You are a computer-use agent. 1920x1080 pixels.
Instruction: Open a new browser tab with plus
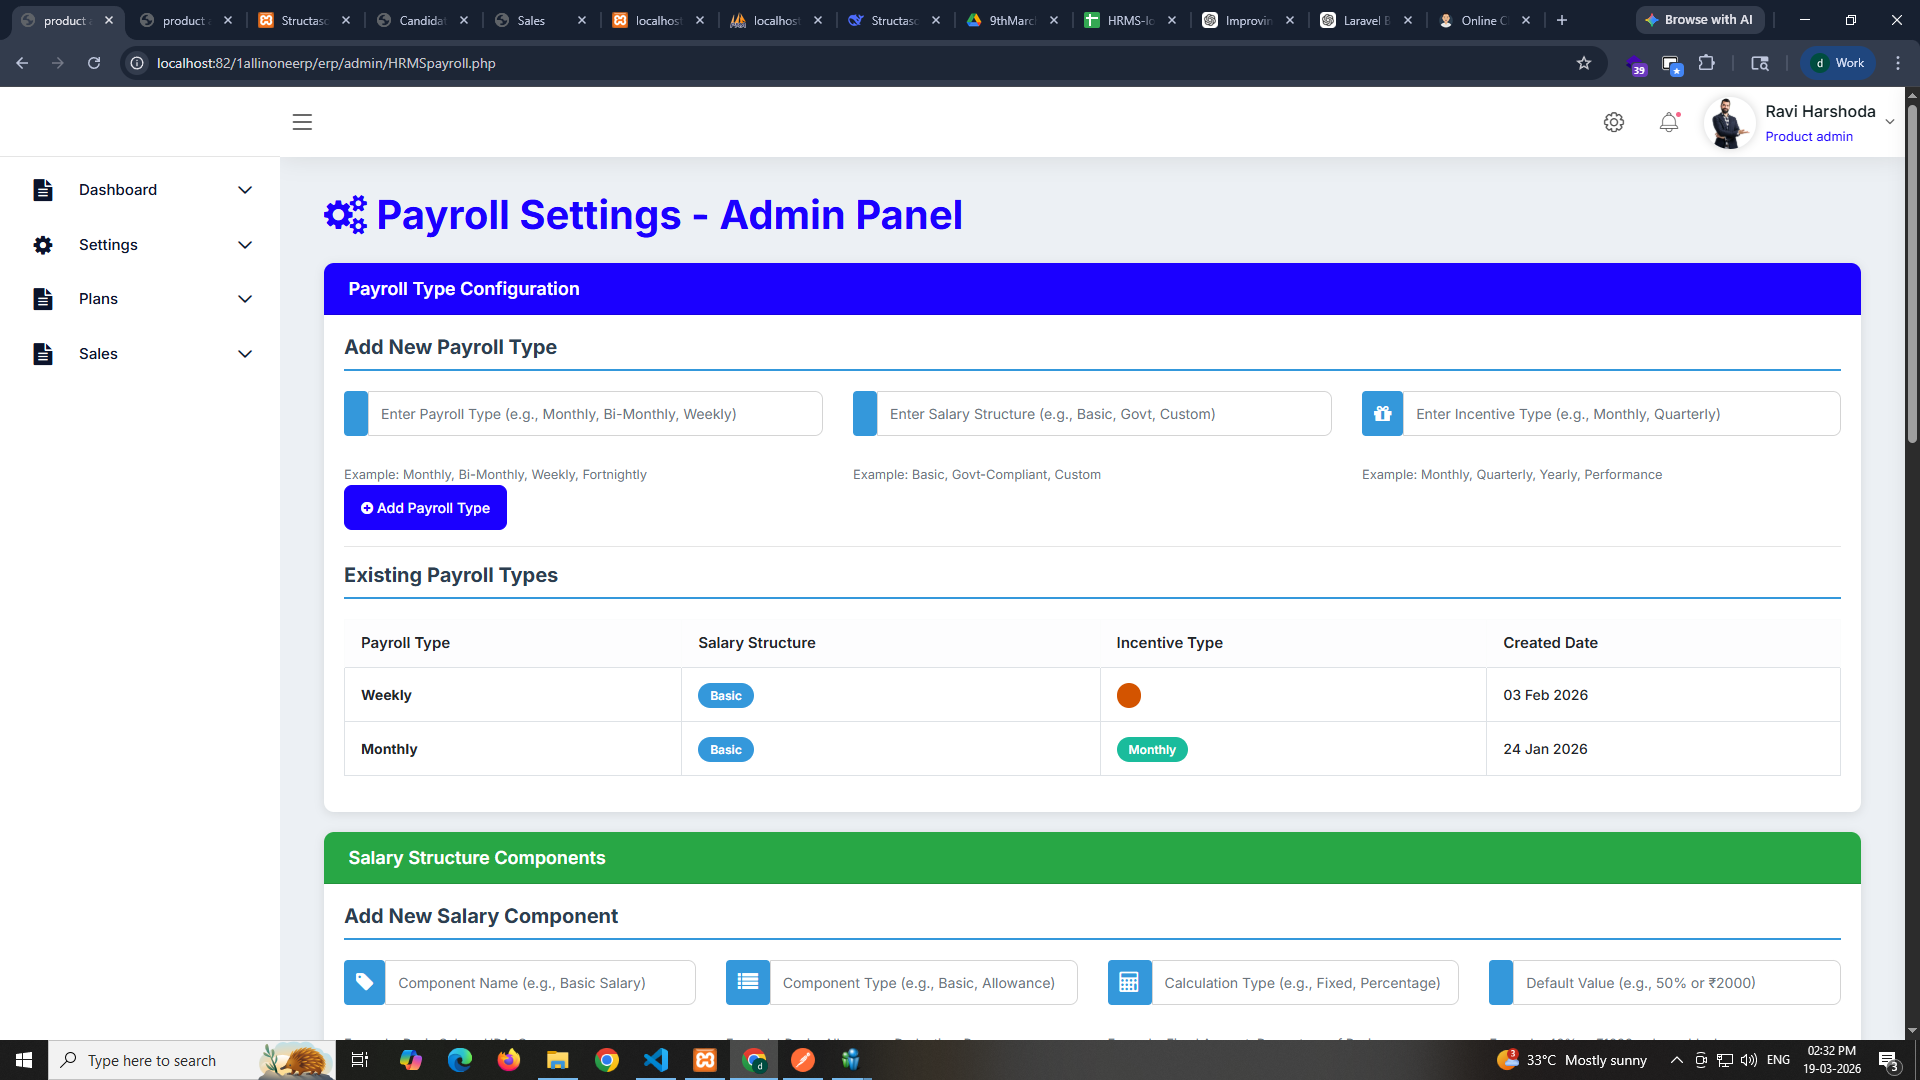(1562, 20)
